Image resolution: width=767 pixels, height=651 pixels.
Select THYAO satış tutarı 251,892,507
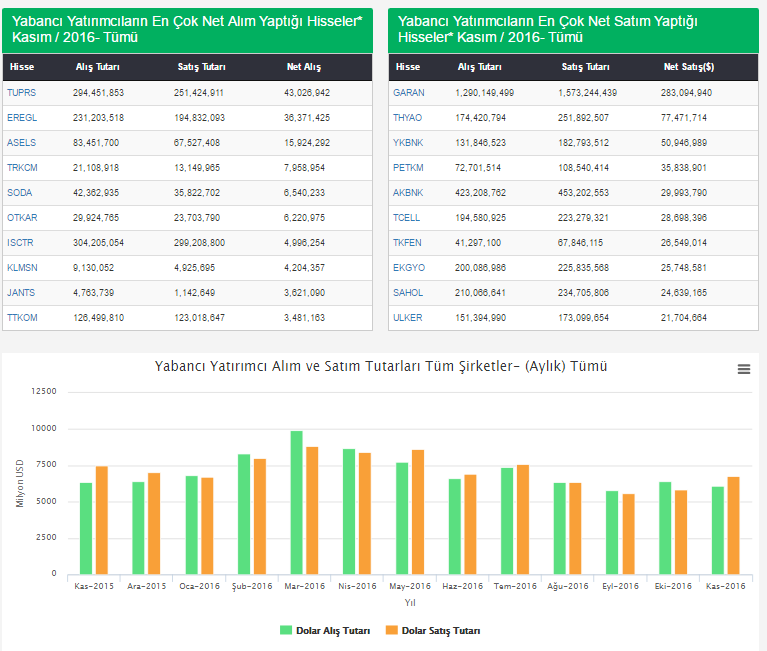584,117
